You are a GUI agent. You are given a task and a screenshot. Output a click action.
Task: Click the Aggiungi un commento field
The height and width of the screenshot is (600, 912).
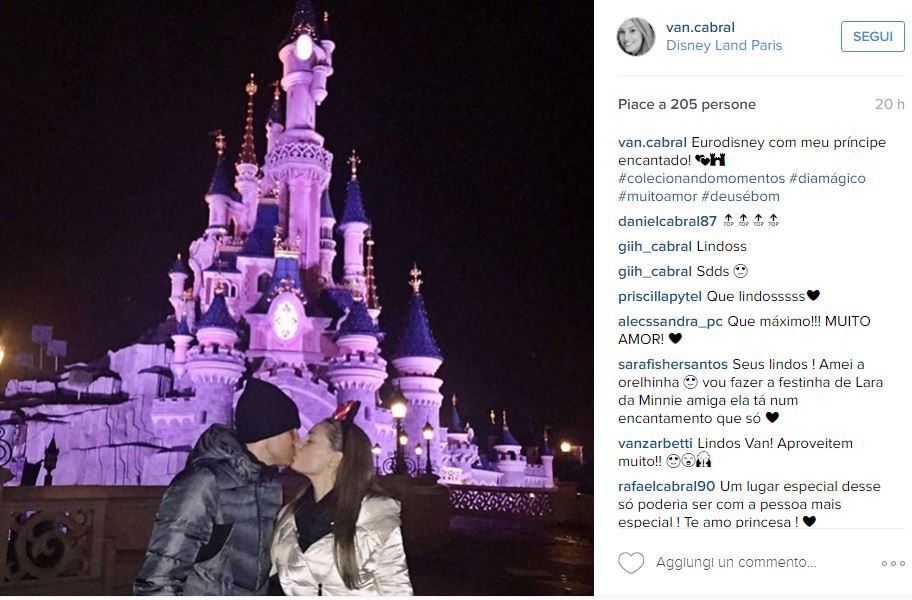coord(736,562)
